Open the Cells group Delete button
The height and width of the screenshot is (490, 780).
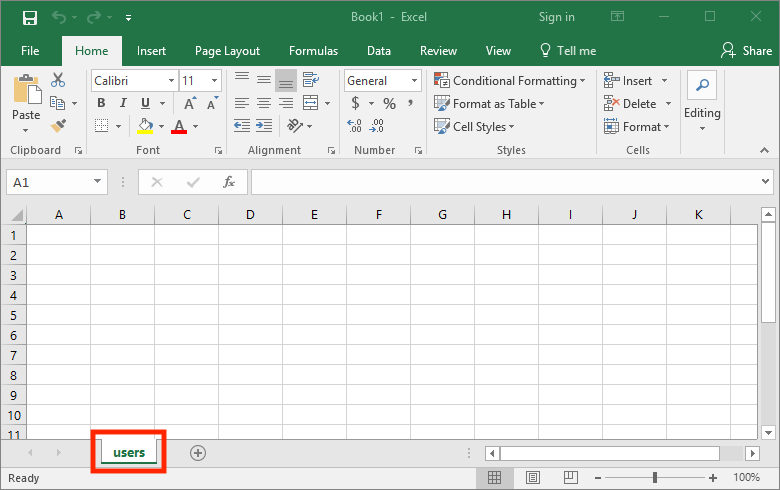[x=632, y=103]
